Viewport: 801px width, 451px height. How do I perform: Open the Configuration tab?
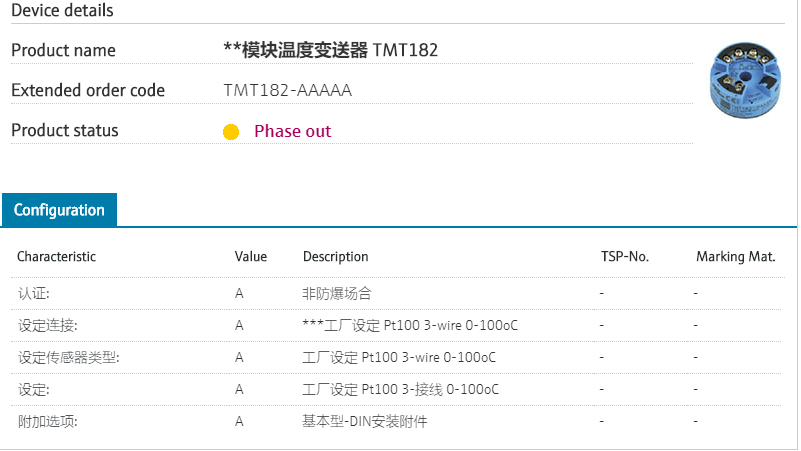[x=59, y=210]
